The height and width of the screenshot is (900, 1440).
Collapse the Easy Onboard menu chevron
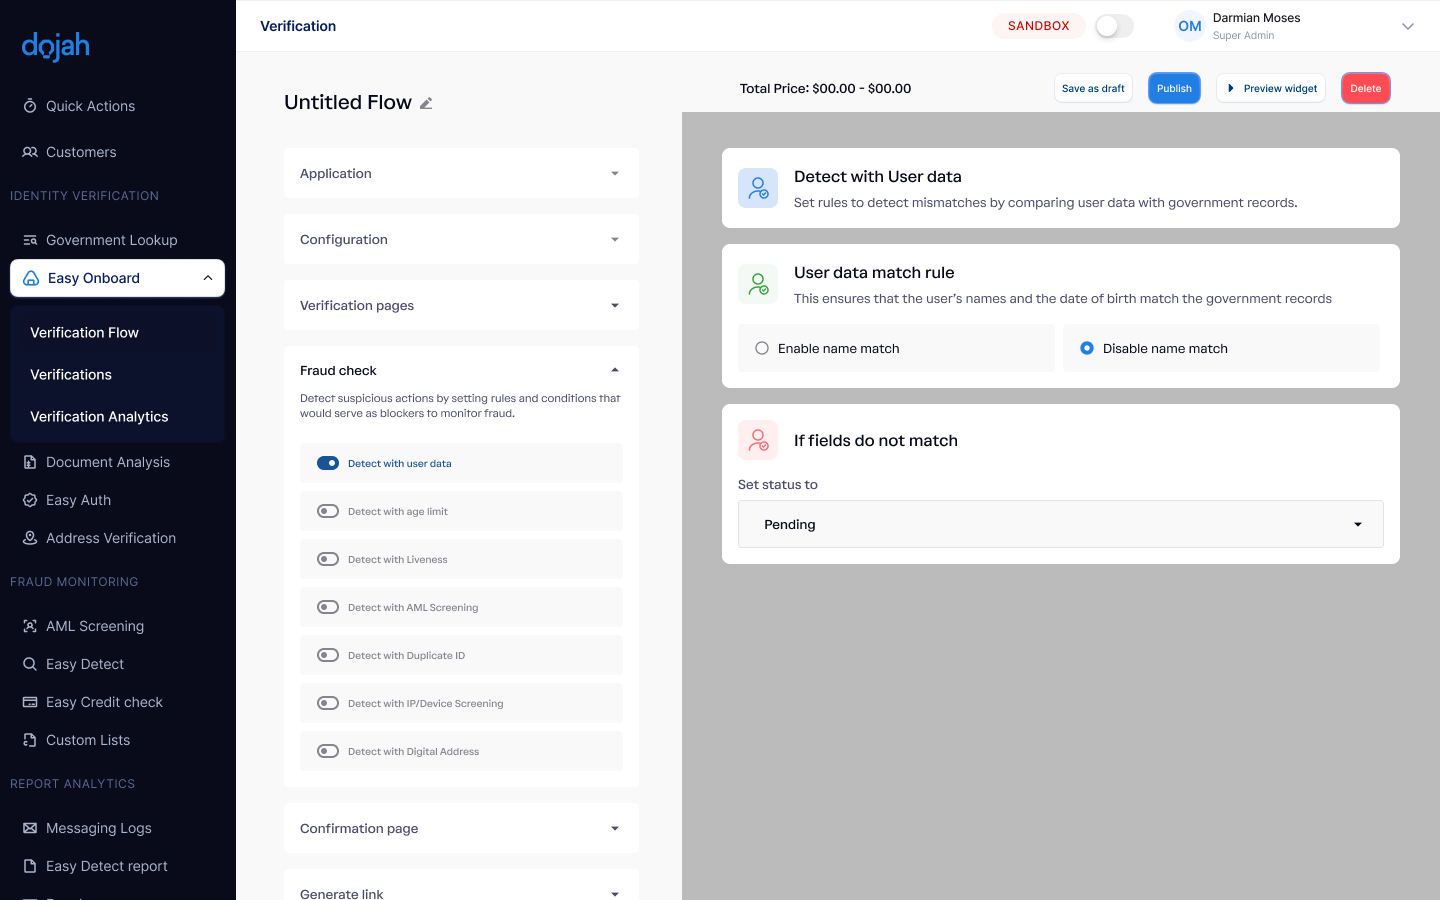[208, 278]
